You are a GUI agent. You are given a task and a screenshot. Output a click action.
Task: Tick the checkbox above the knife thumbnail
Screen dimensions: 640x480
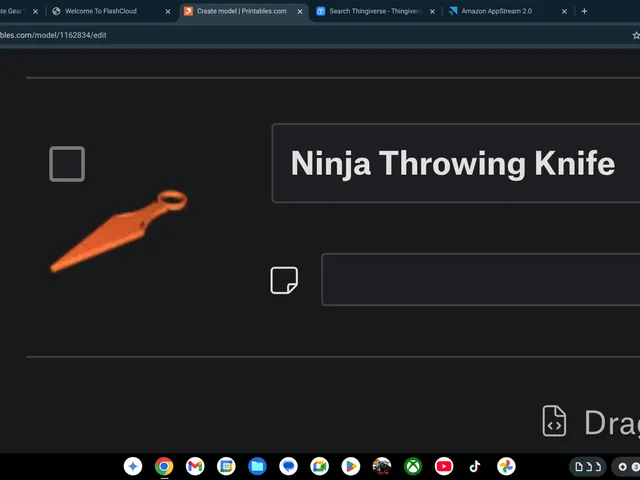point(67,164)
